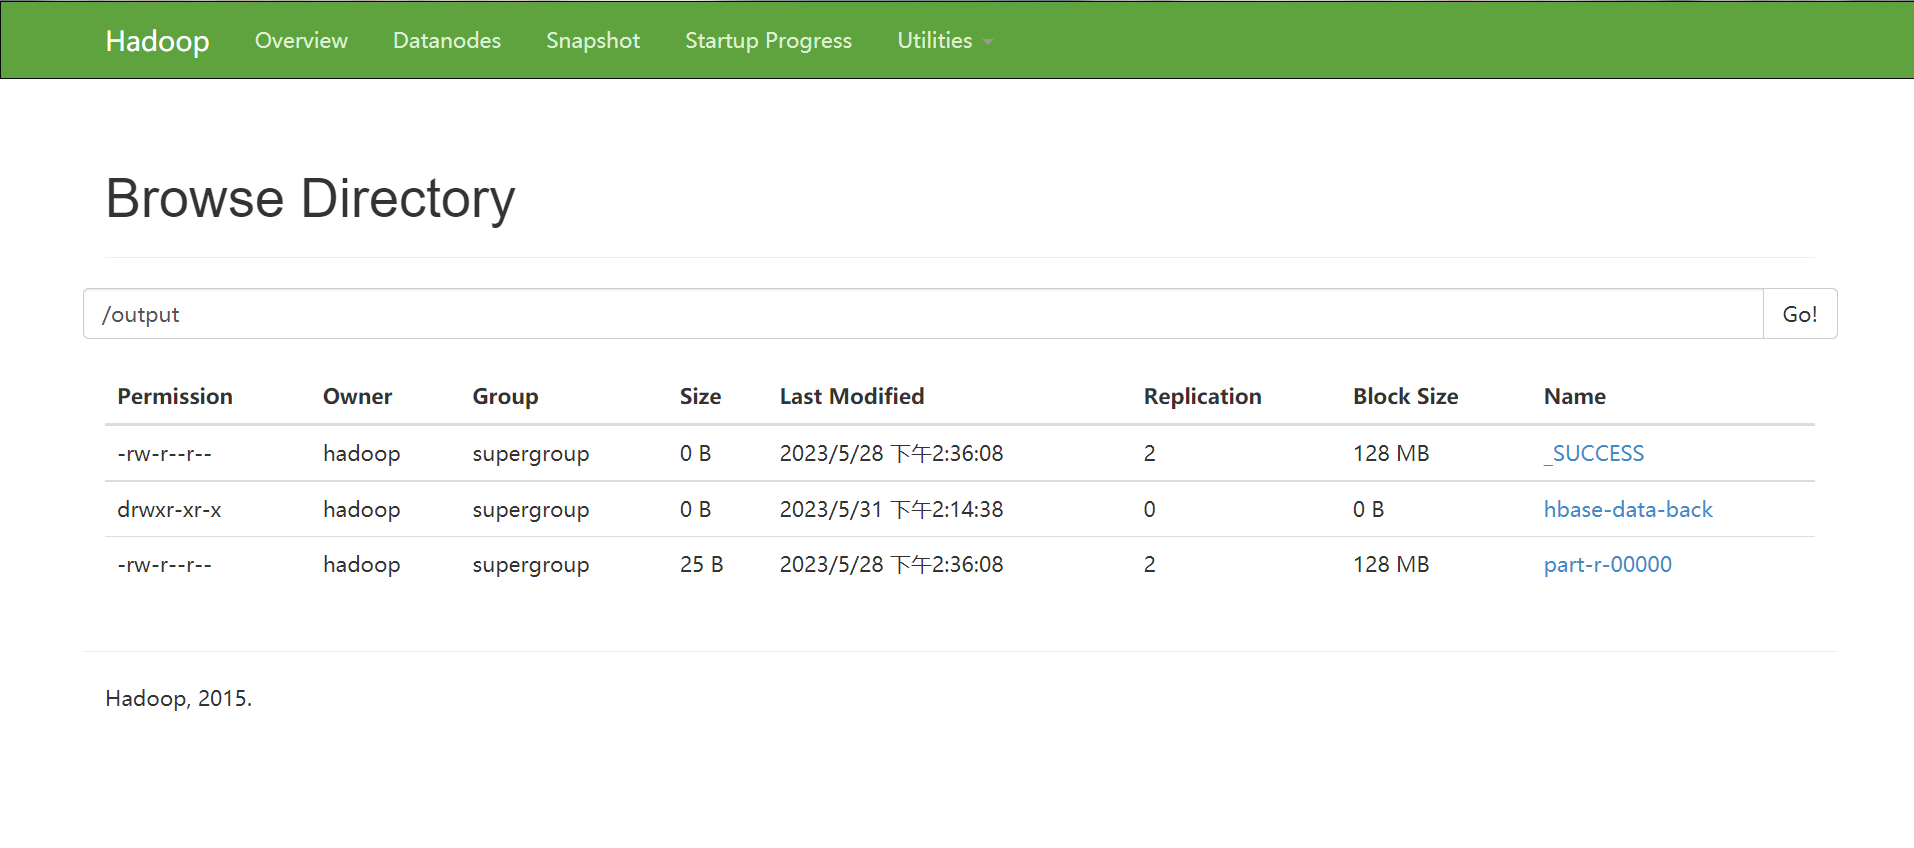Open the hbase-data-back directory link
The width and height of the screenshot is (1914, 848).
pyautogui.click(x=1628, y=509)
